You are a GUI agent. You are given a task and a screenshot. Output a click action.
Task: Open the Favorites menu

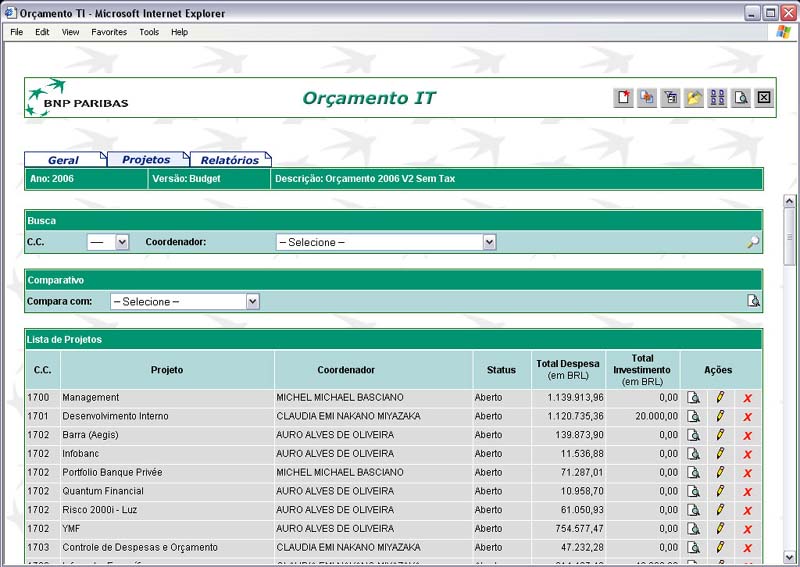pos(109,32)
